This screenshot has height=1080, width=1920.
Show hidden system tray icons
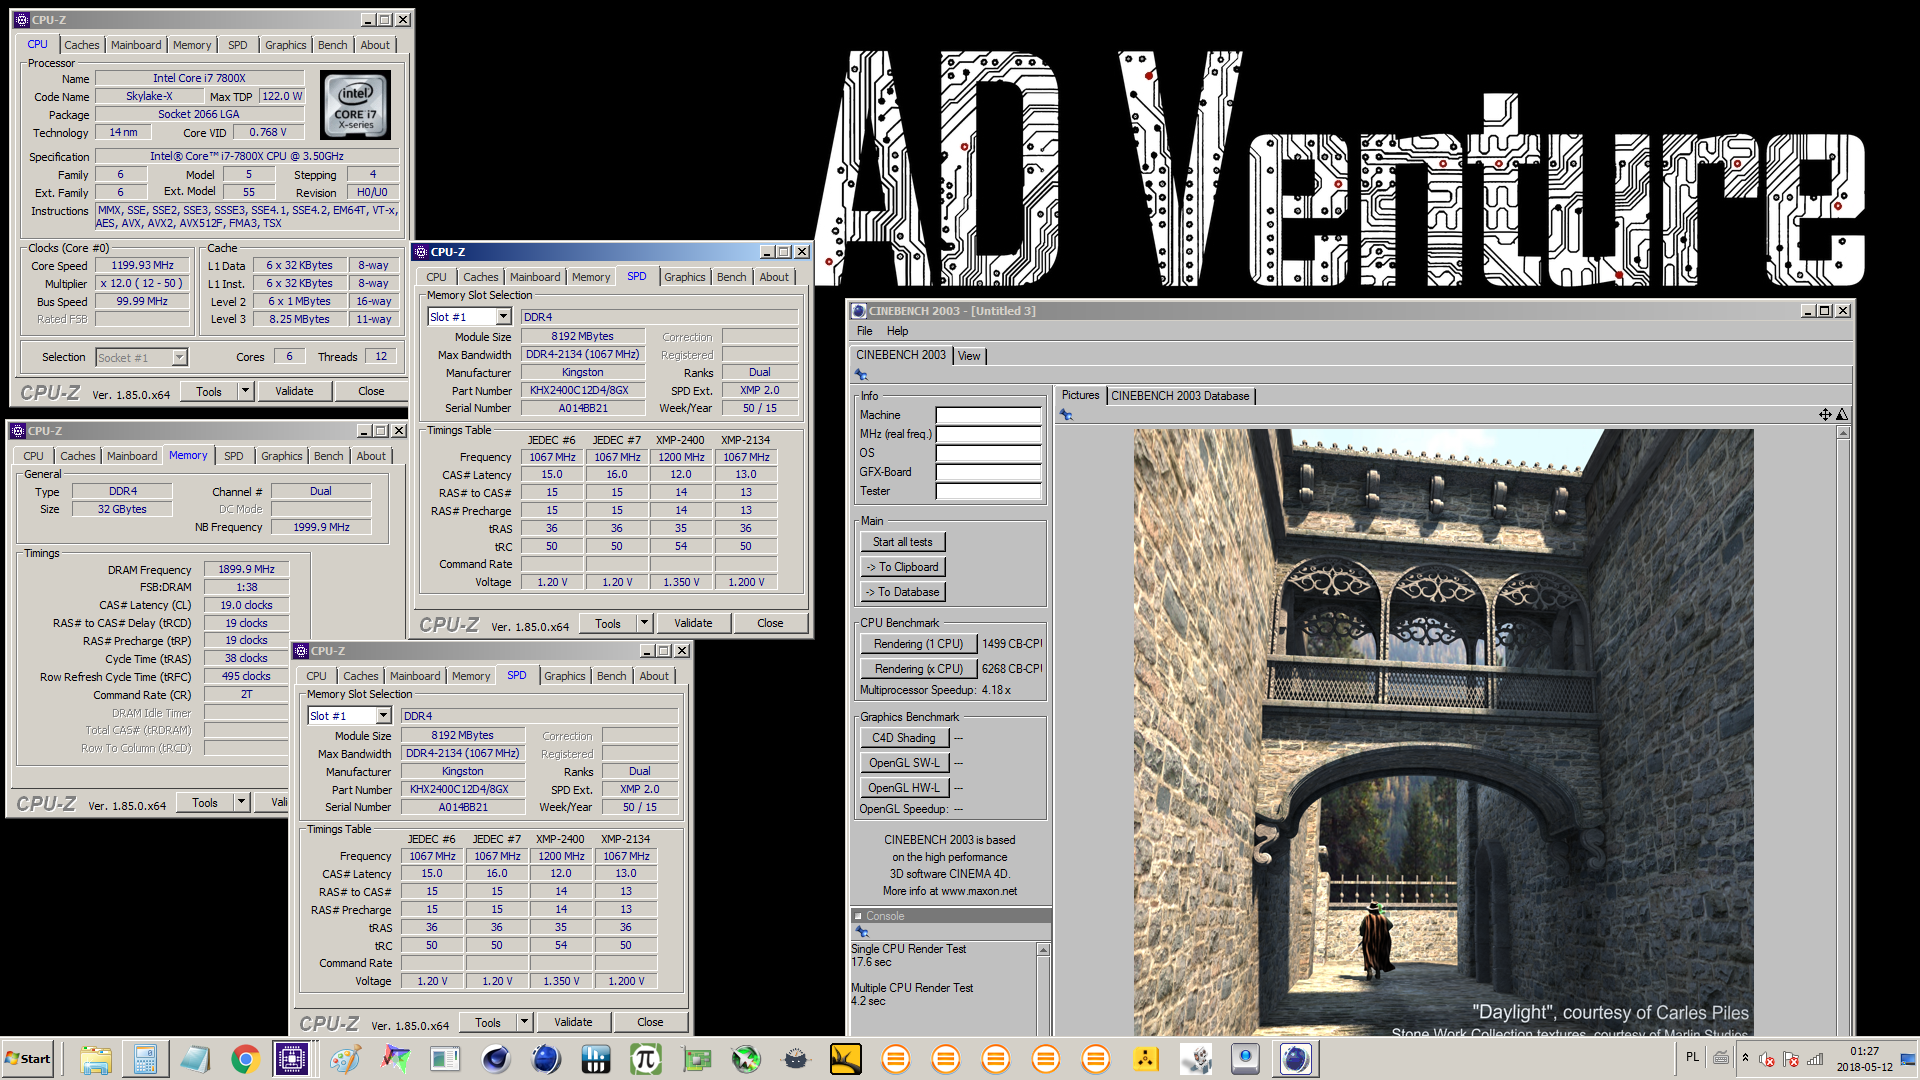1745,1058
